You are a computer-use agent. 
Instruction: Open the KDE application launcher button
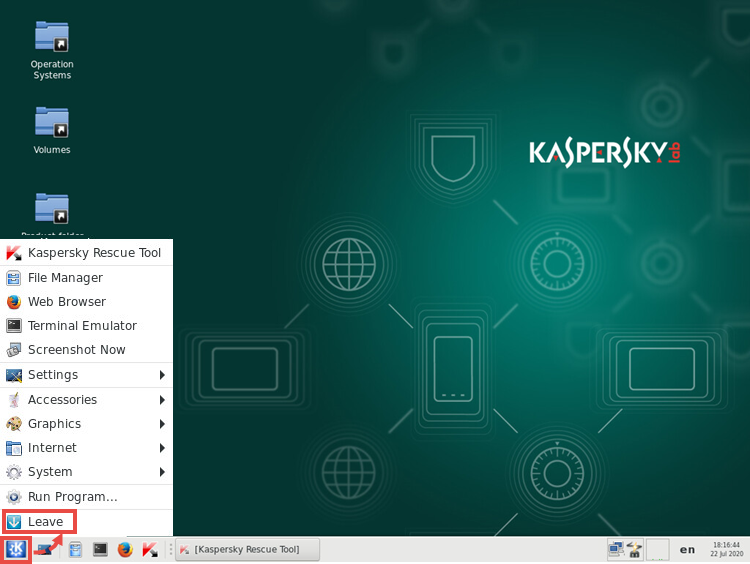pyautogui.click(x=16, y=549)
